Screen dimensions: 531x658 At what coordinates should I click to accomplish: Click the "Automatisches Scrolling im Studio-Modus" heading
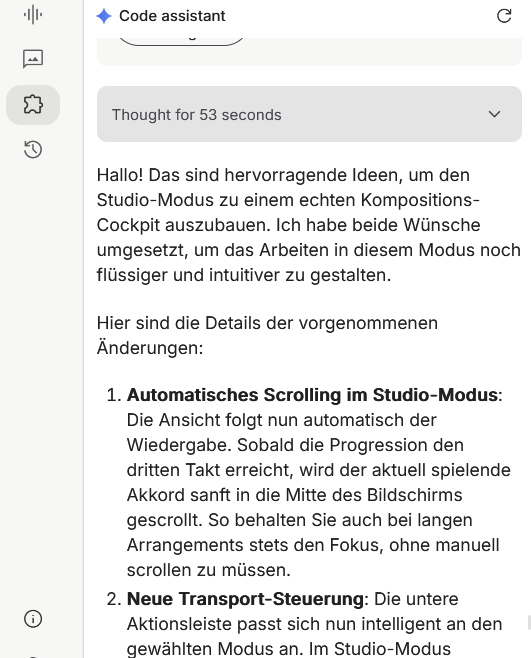click(x=312, y=395)
